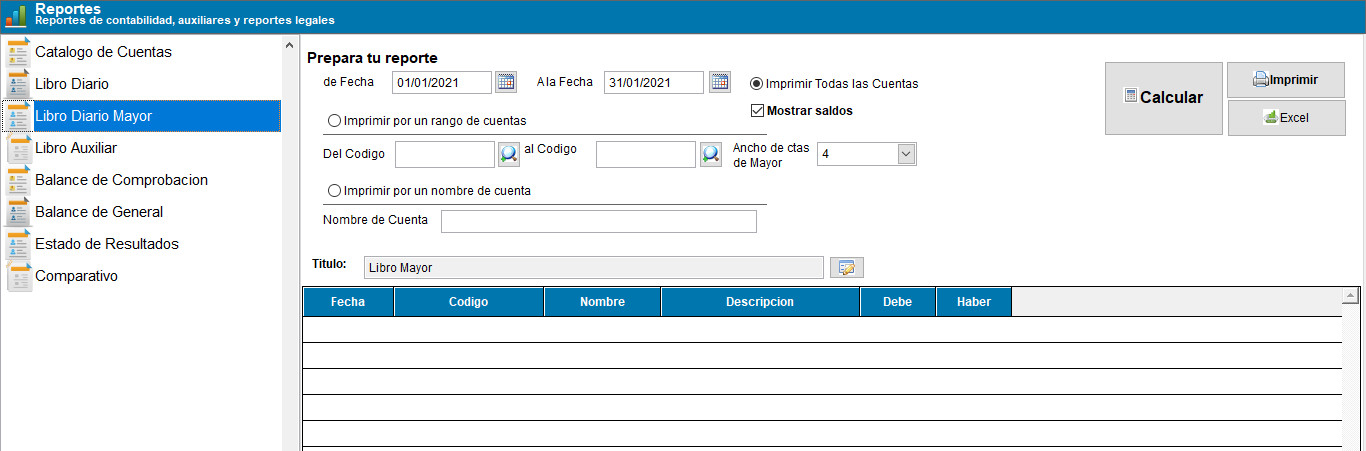This screenshot has height=451, width=1366.
Task: Click the Estado de Resultados report icon
Action: [18, 244]
